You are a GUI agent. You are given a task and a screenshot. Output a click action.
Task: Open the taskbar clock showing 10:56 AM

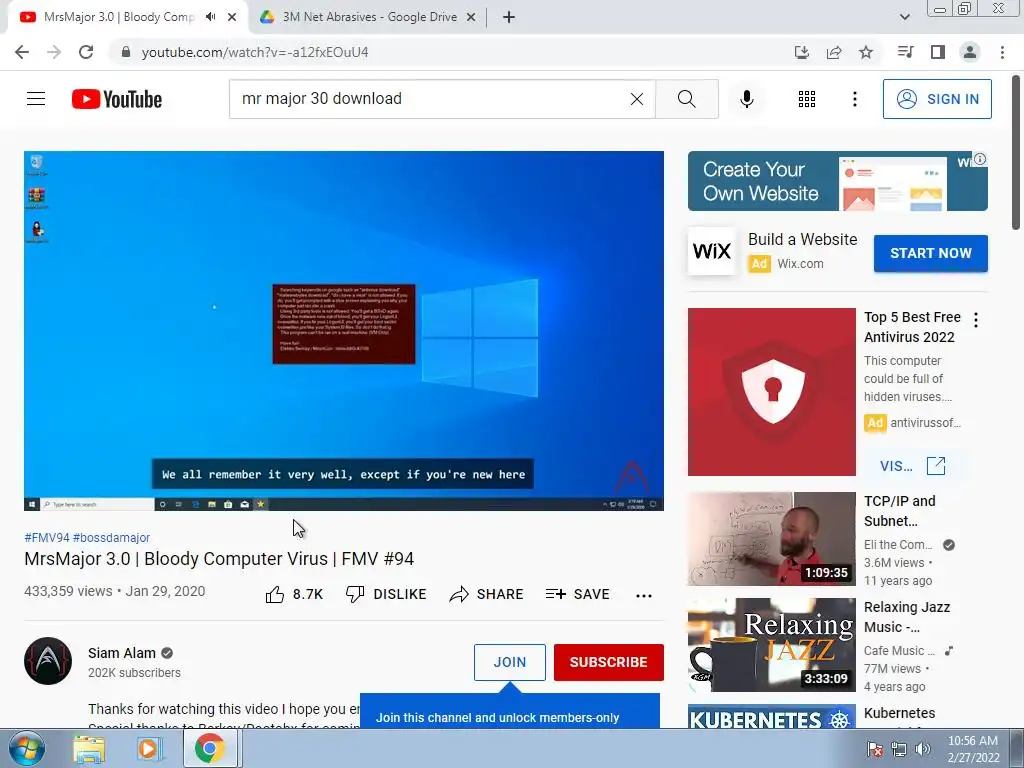[x=973, y=749]
